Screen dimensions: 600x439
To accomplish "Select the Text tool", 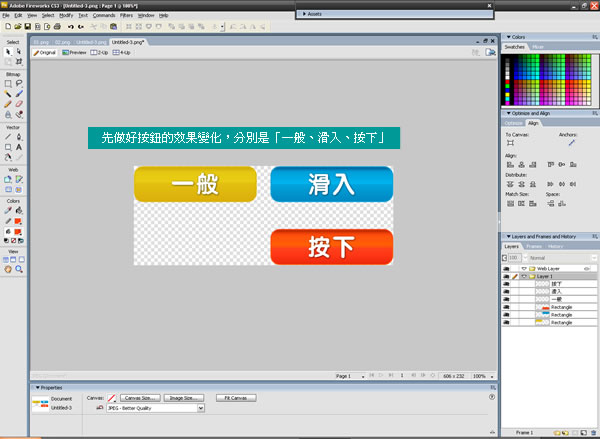I will click(19, 147).
